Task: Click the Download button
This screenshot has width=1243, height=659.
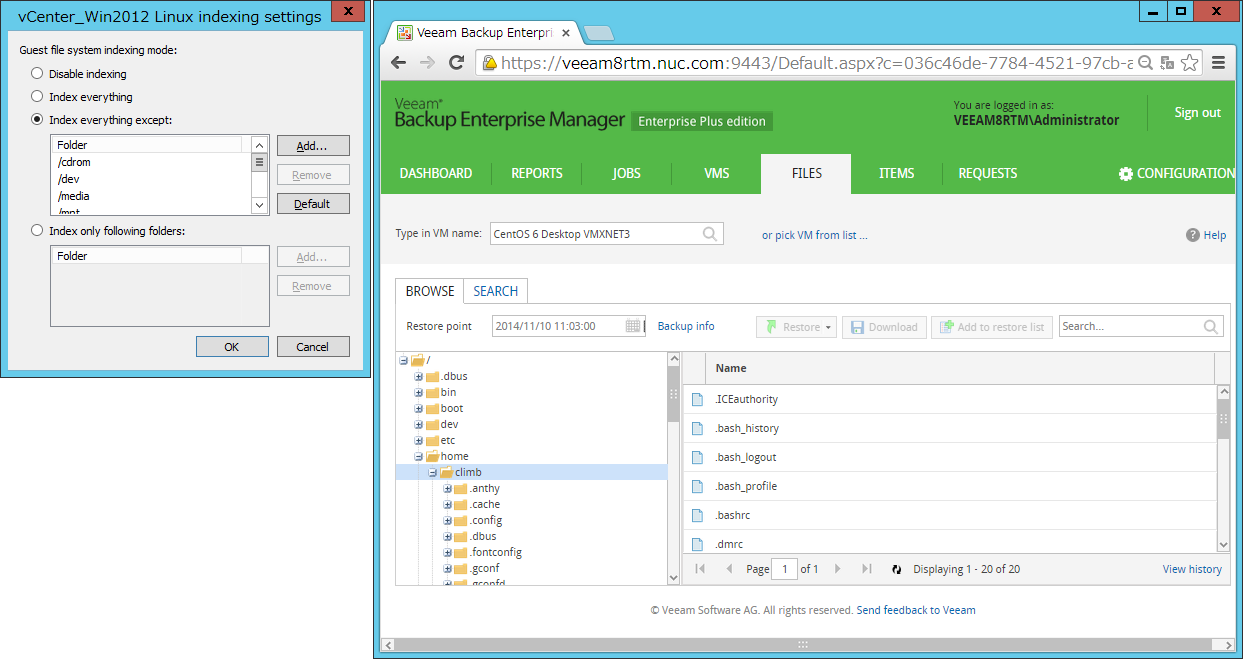Action: tap(884, 327)
